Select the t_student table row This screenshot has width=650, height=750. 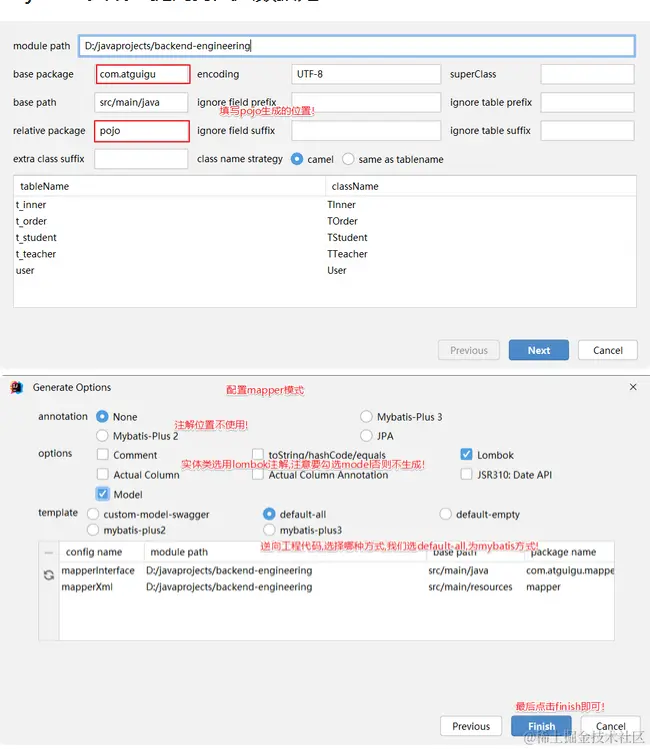(x=325, y=238)
